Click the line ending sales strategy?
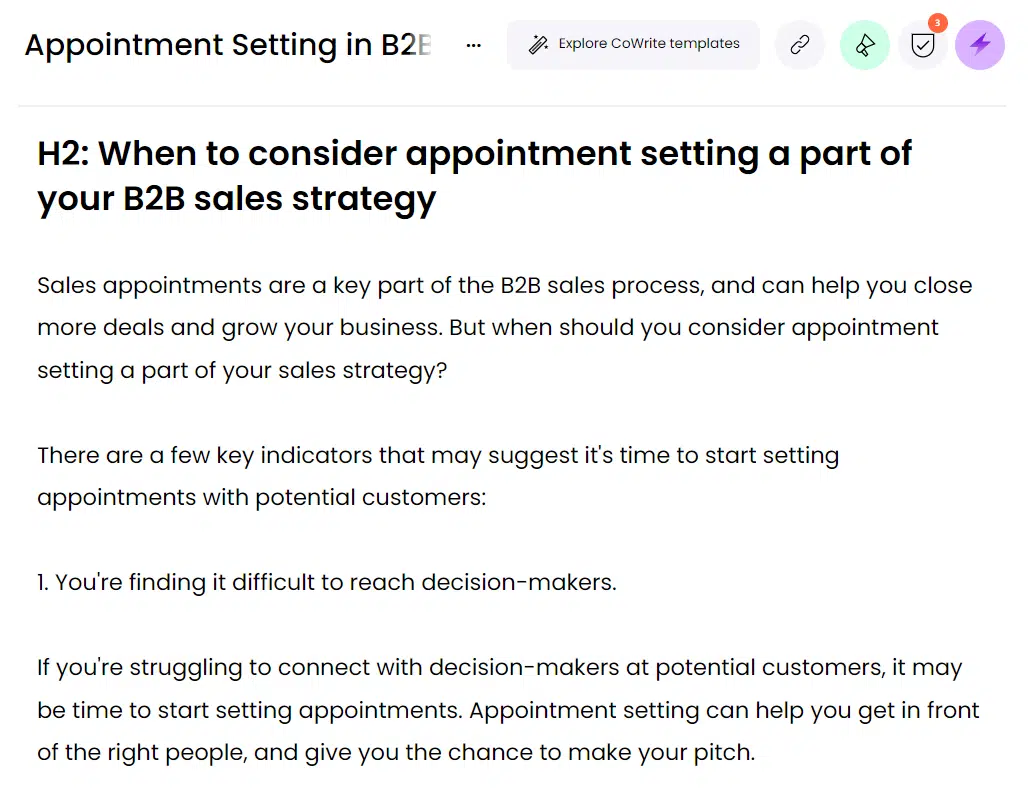1036x797 pixels. (242, 370)
